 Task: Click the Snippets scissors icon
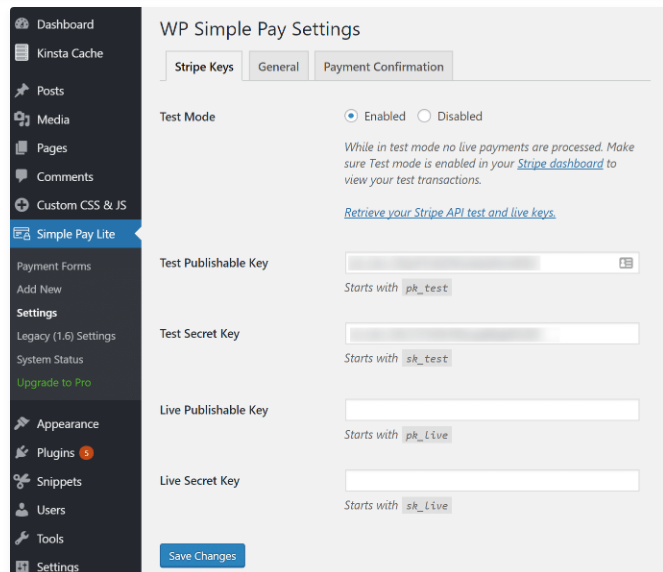click(x=22, y=481)
